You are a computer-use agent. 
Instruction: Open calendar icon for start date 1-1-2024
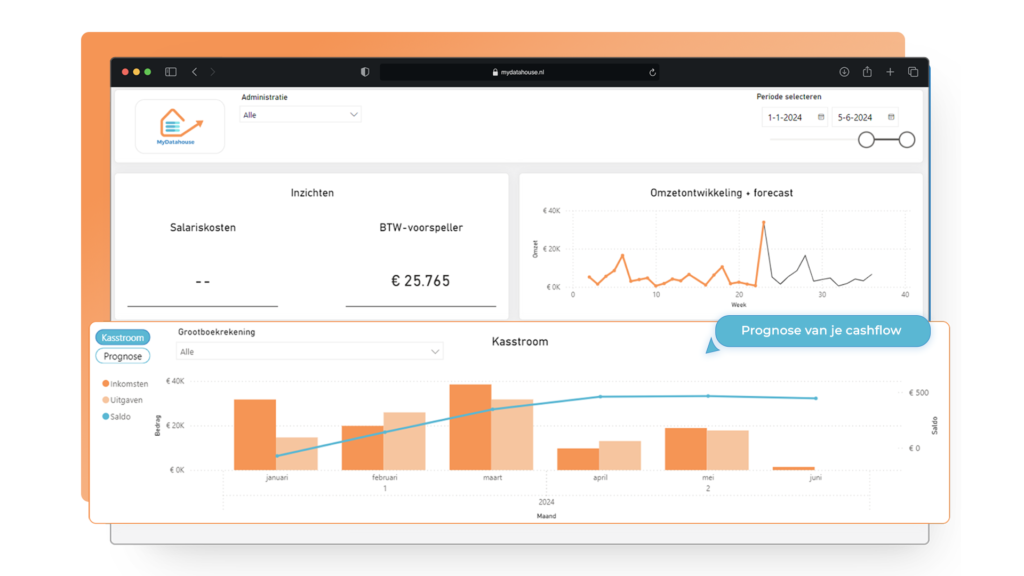(x=821, y=117)
